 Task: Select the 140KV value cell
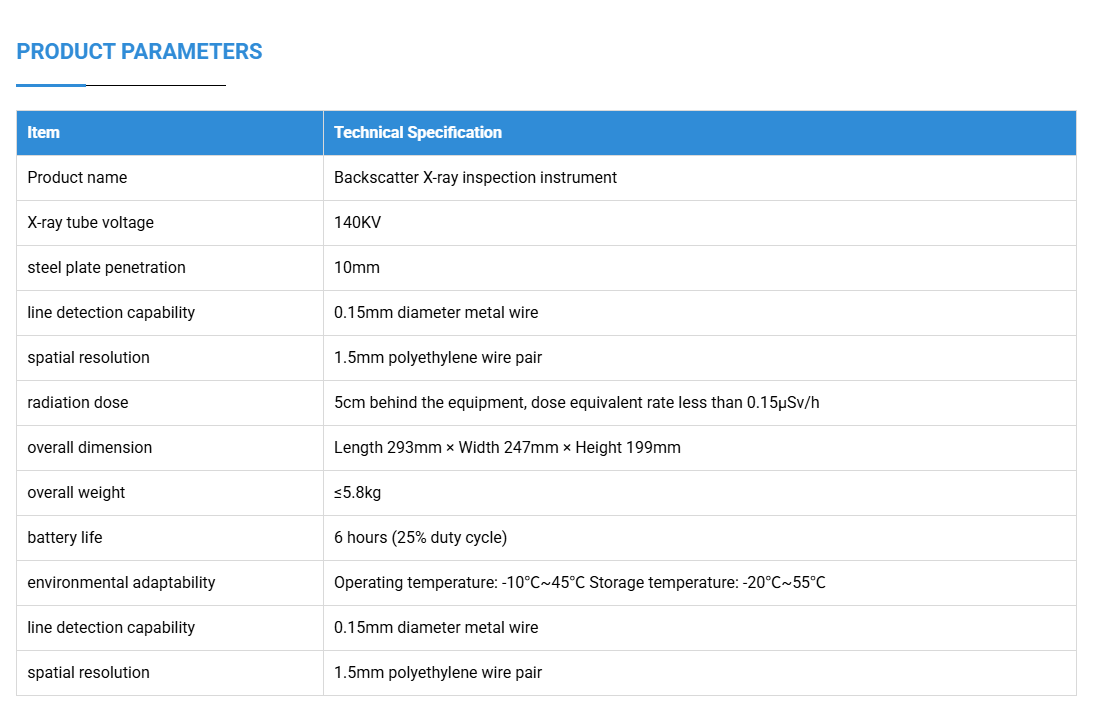coord(358,223)
